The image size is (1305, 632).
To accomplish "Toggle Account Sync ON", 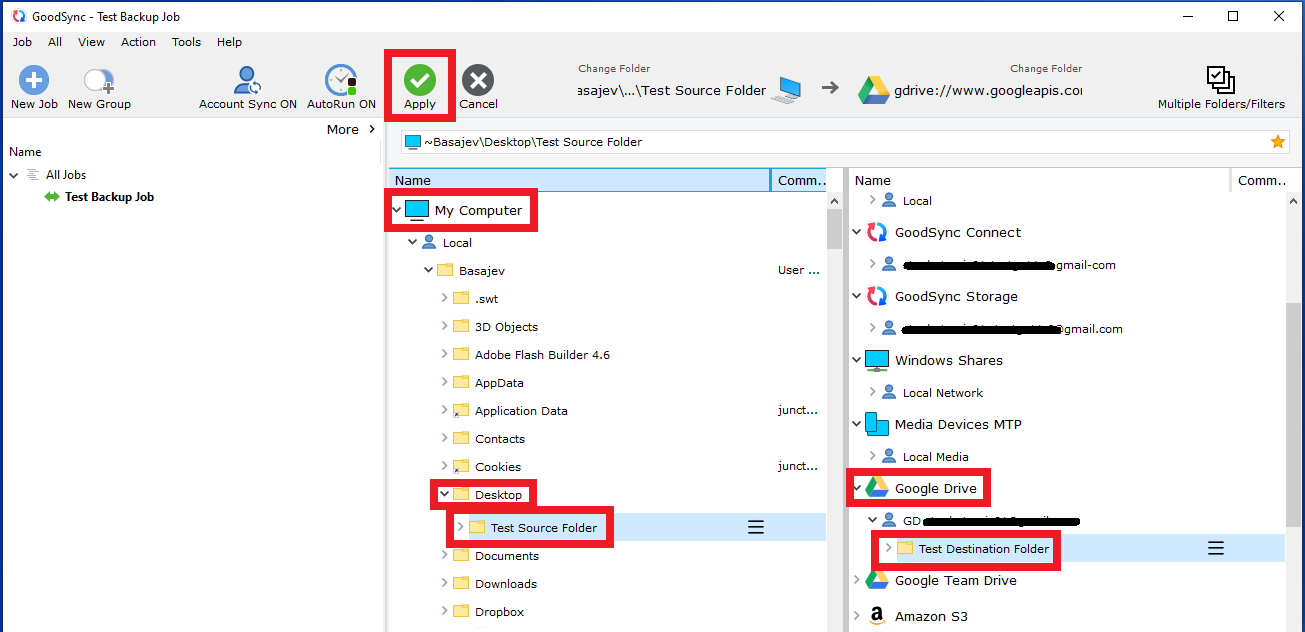I will 247,81.
